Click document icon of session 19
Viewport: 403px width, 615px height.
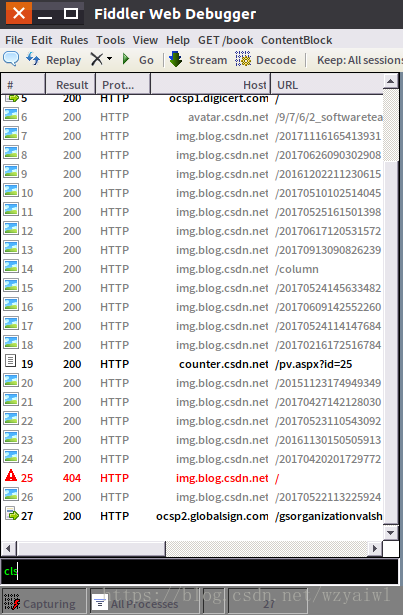coord(11,361)
